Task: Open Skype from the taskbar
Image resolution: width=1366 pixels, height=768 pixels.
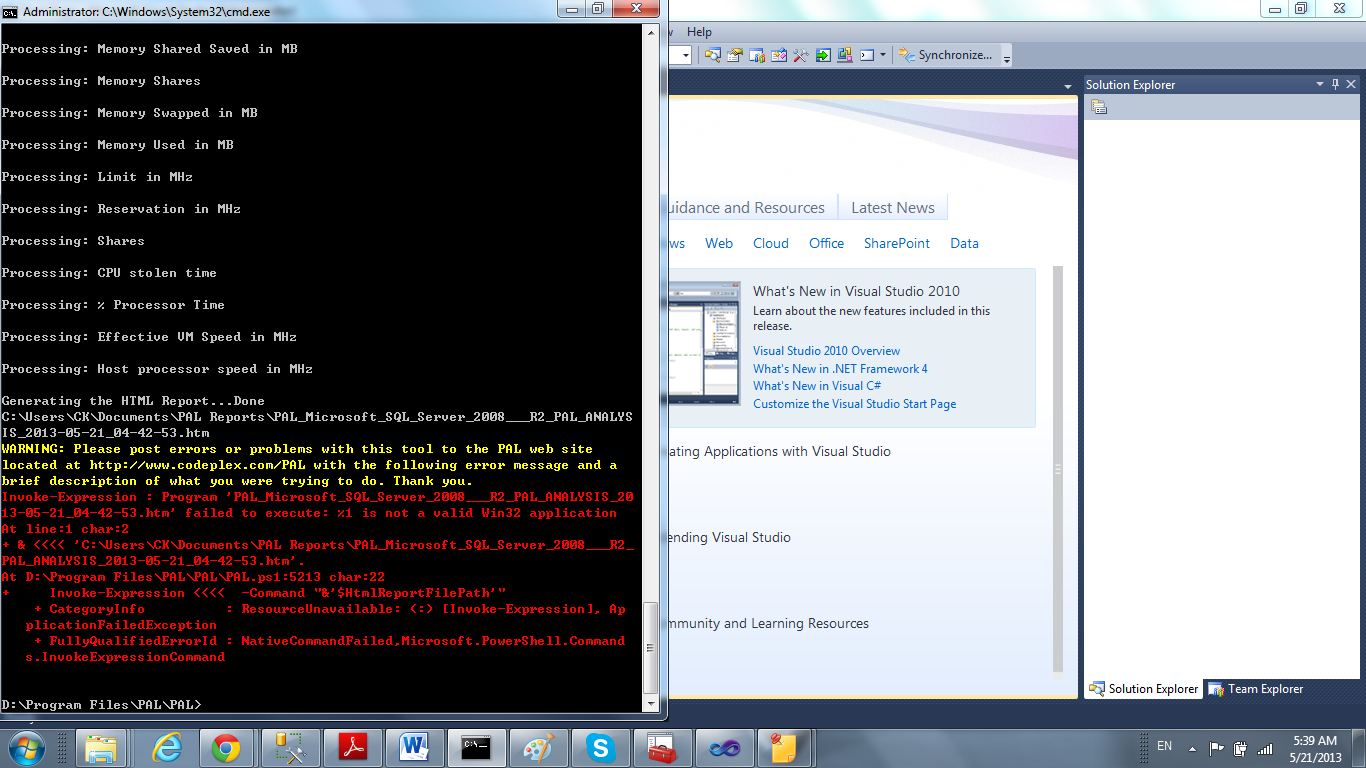Action: coord(600,747)
